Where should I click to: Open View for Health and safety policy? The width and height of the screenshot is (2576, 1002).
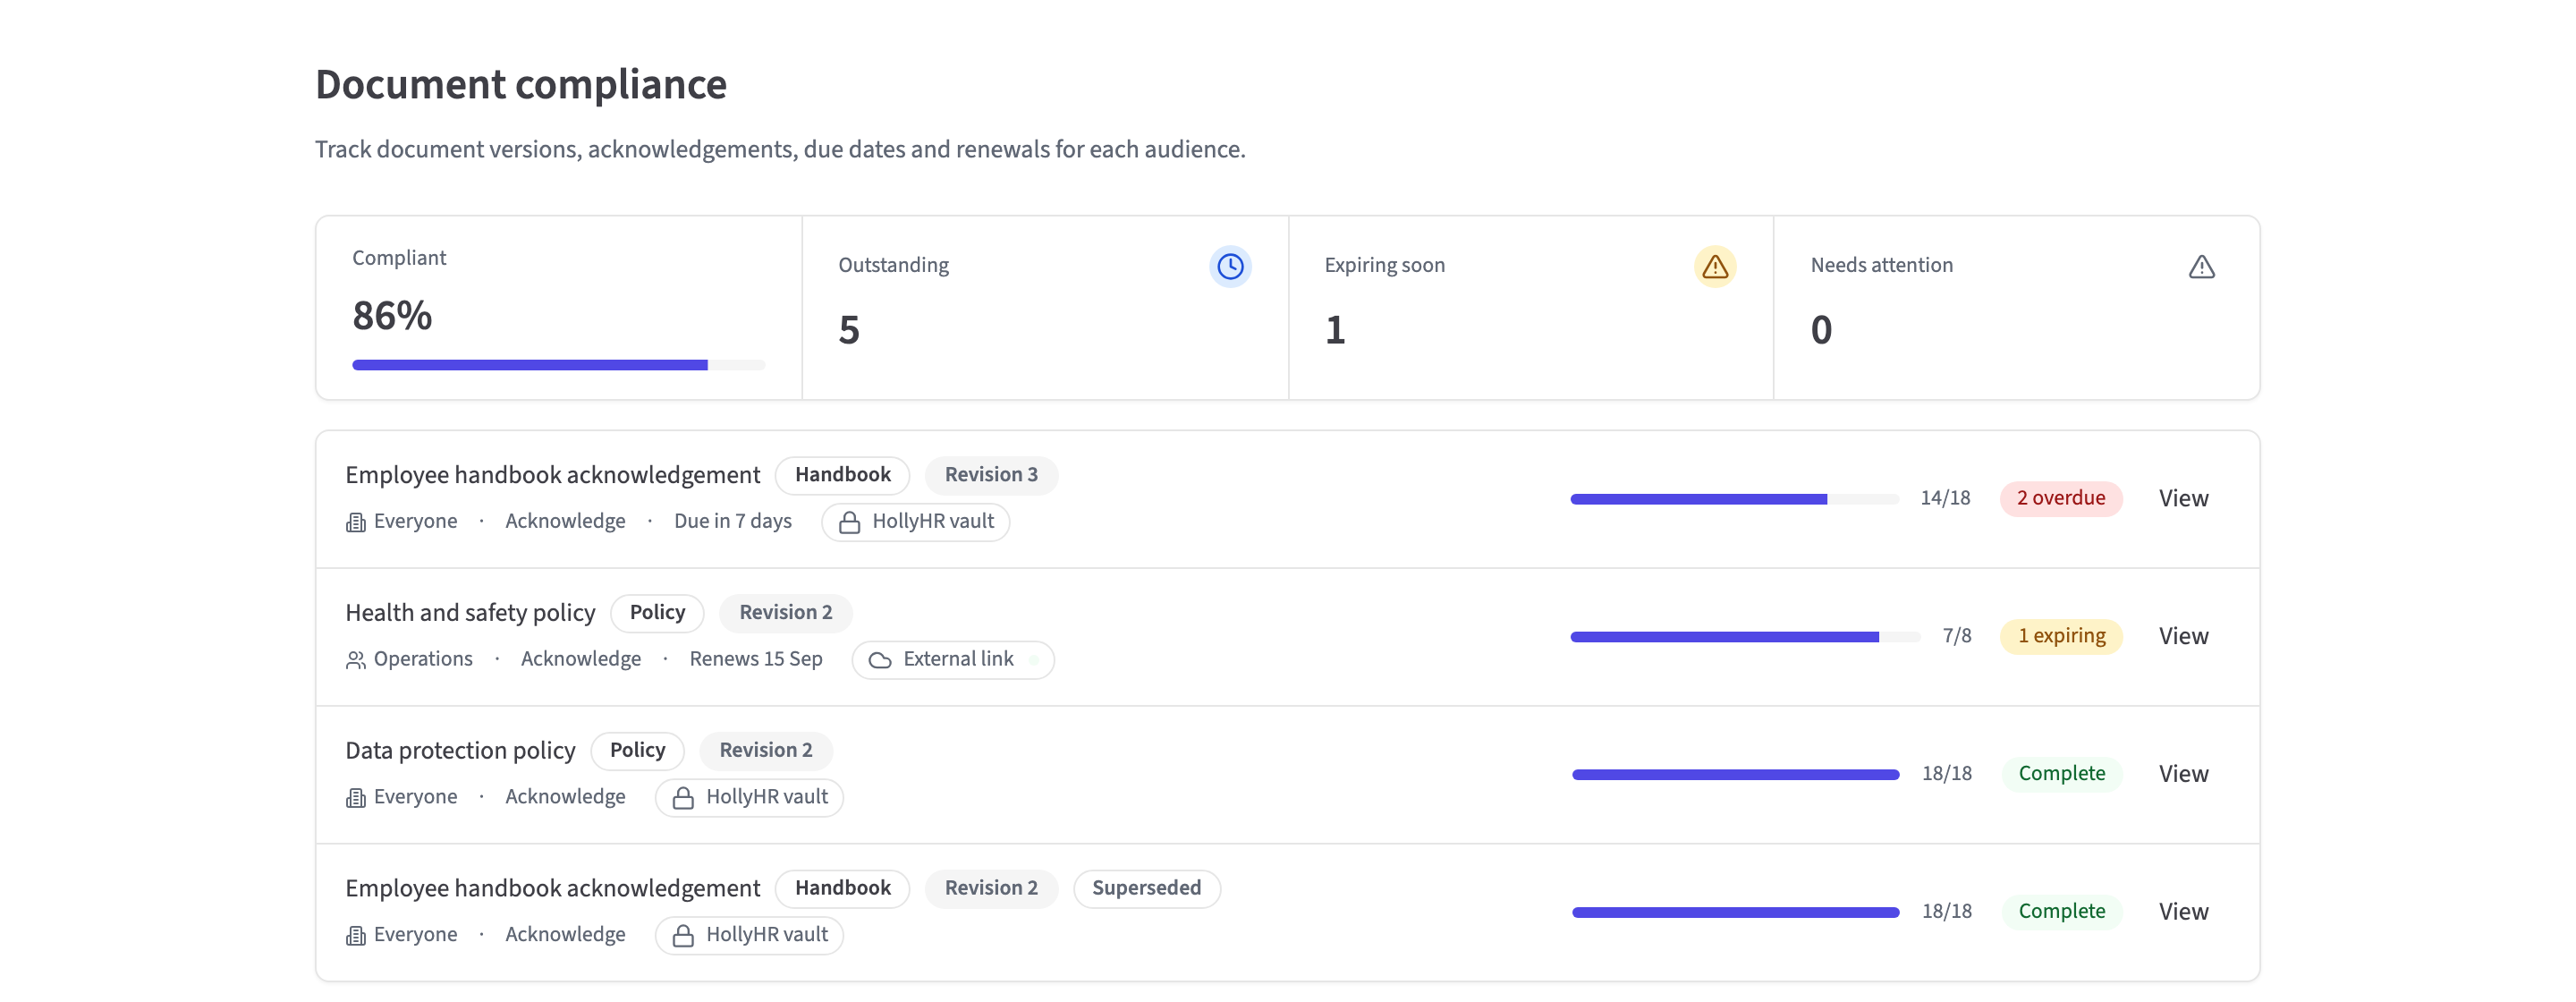[2183, 636]
